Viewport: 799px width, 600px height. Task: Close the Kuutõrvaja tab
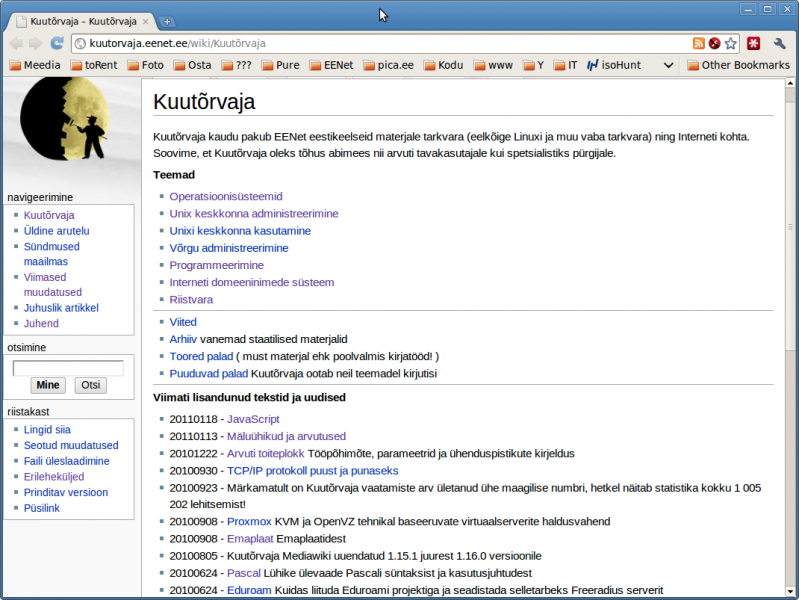(x=146, y=21)
